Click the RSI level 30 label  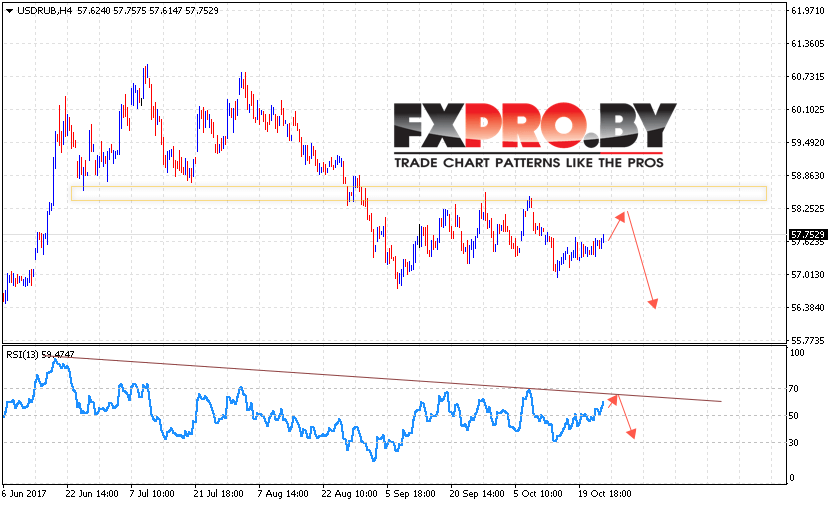point(794,443)
